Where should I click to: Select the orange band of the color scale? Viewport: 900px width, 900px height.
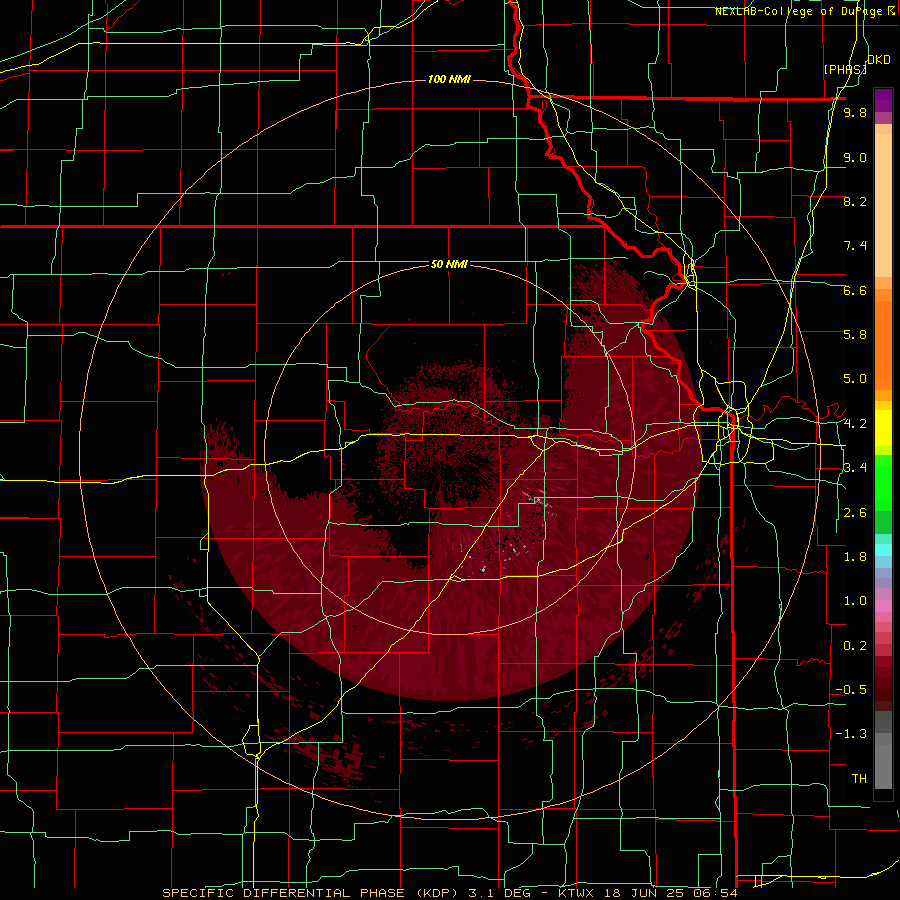(x=883, y=345)
